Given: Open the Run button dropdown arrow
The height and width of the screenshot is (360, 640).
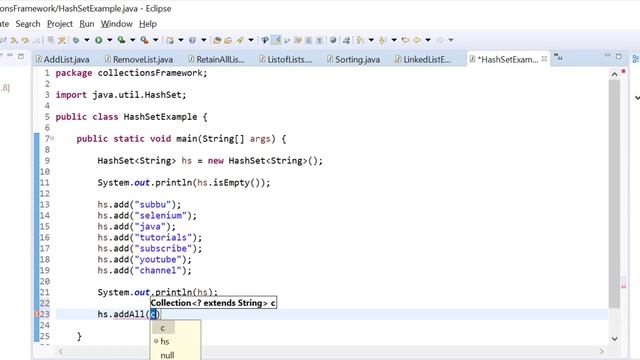Looking at the screenshot, I should (x=110, y=40).
